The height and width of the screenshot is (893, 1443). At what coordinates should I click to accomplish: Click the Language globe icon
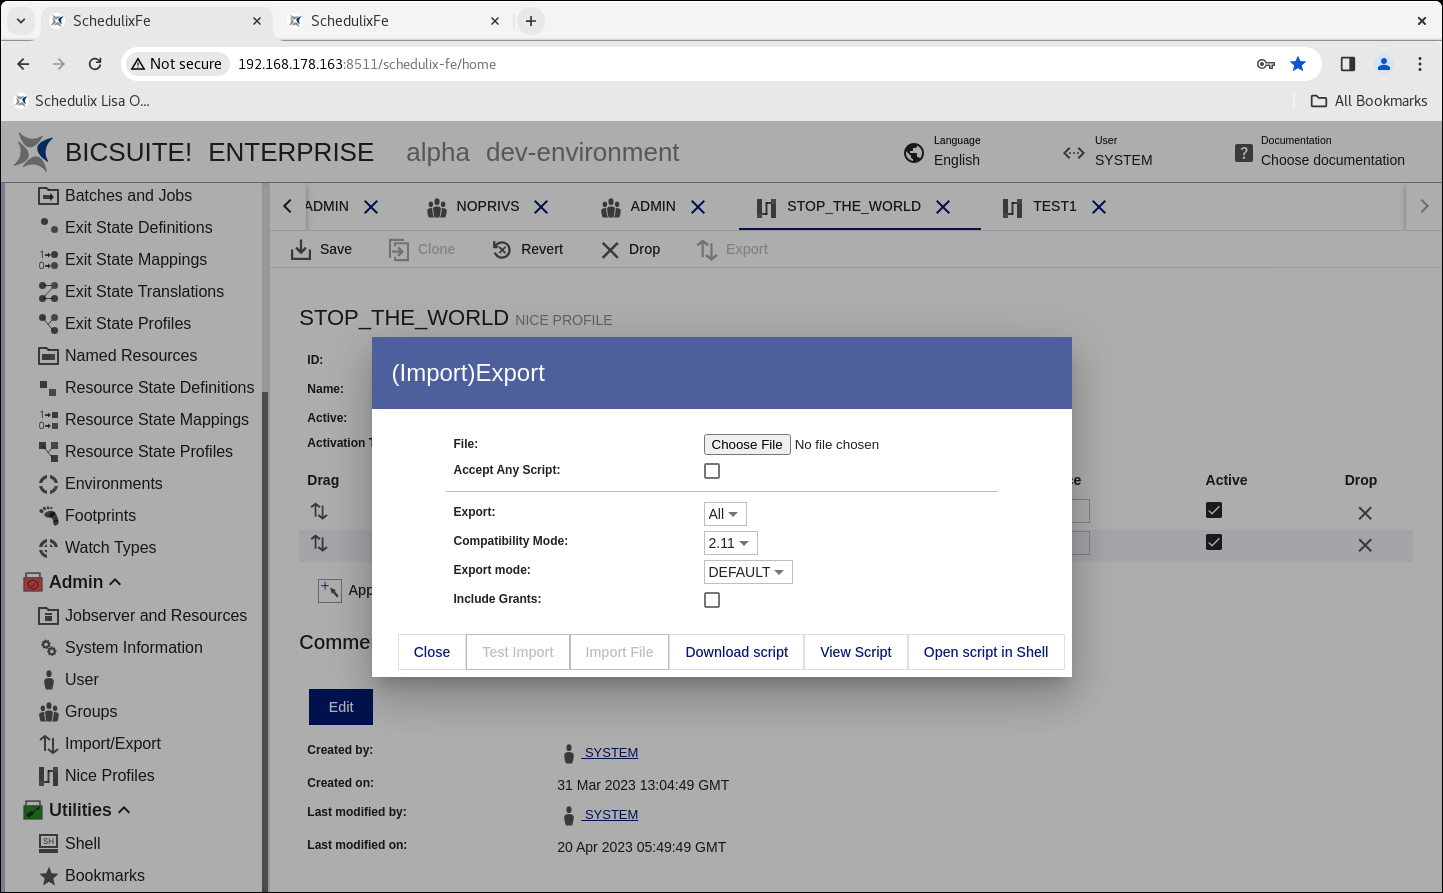coord(913,153)
